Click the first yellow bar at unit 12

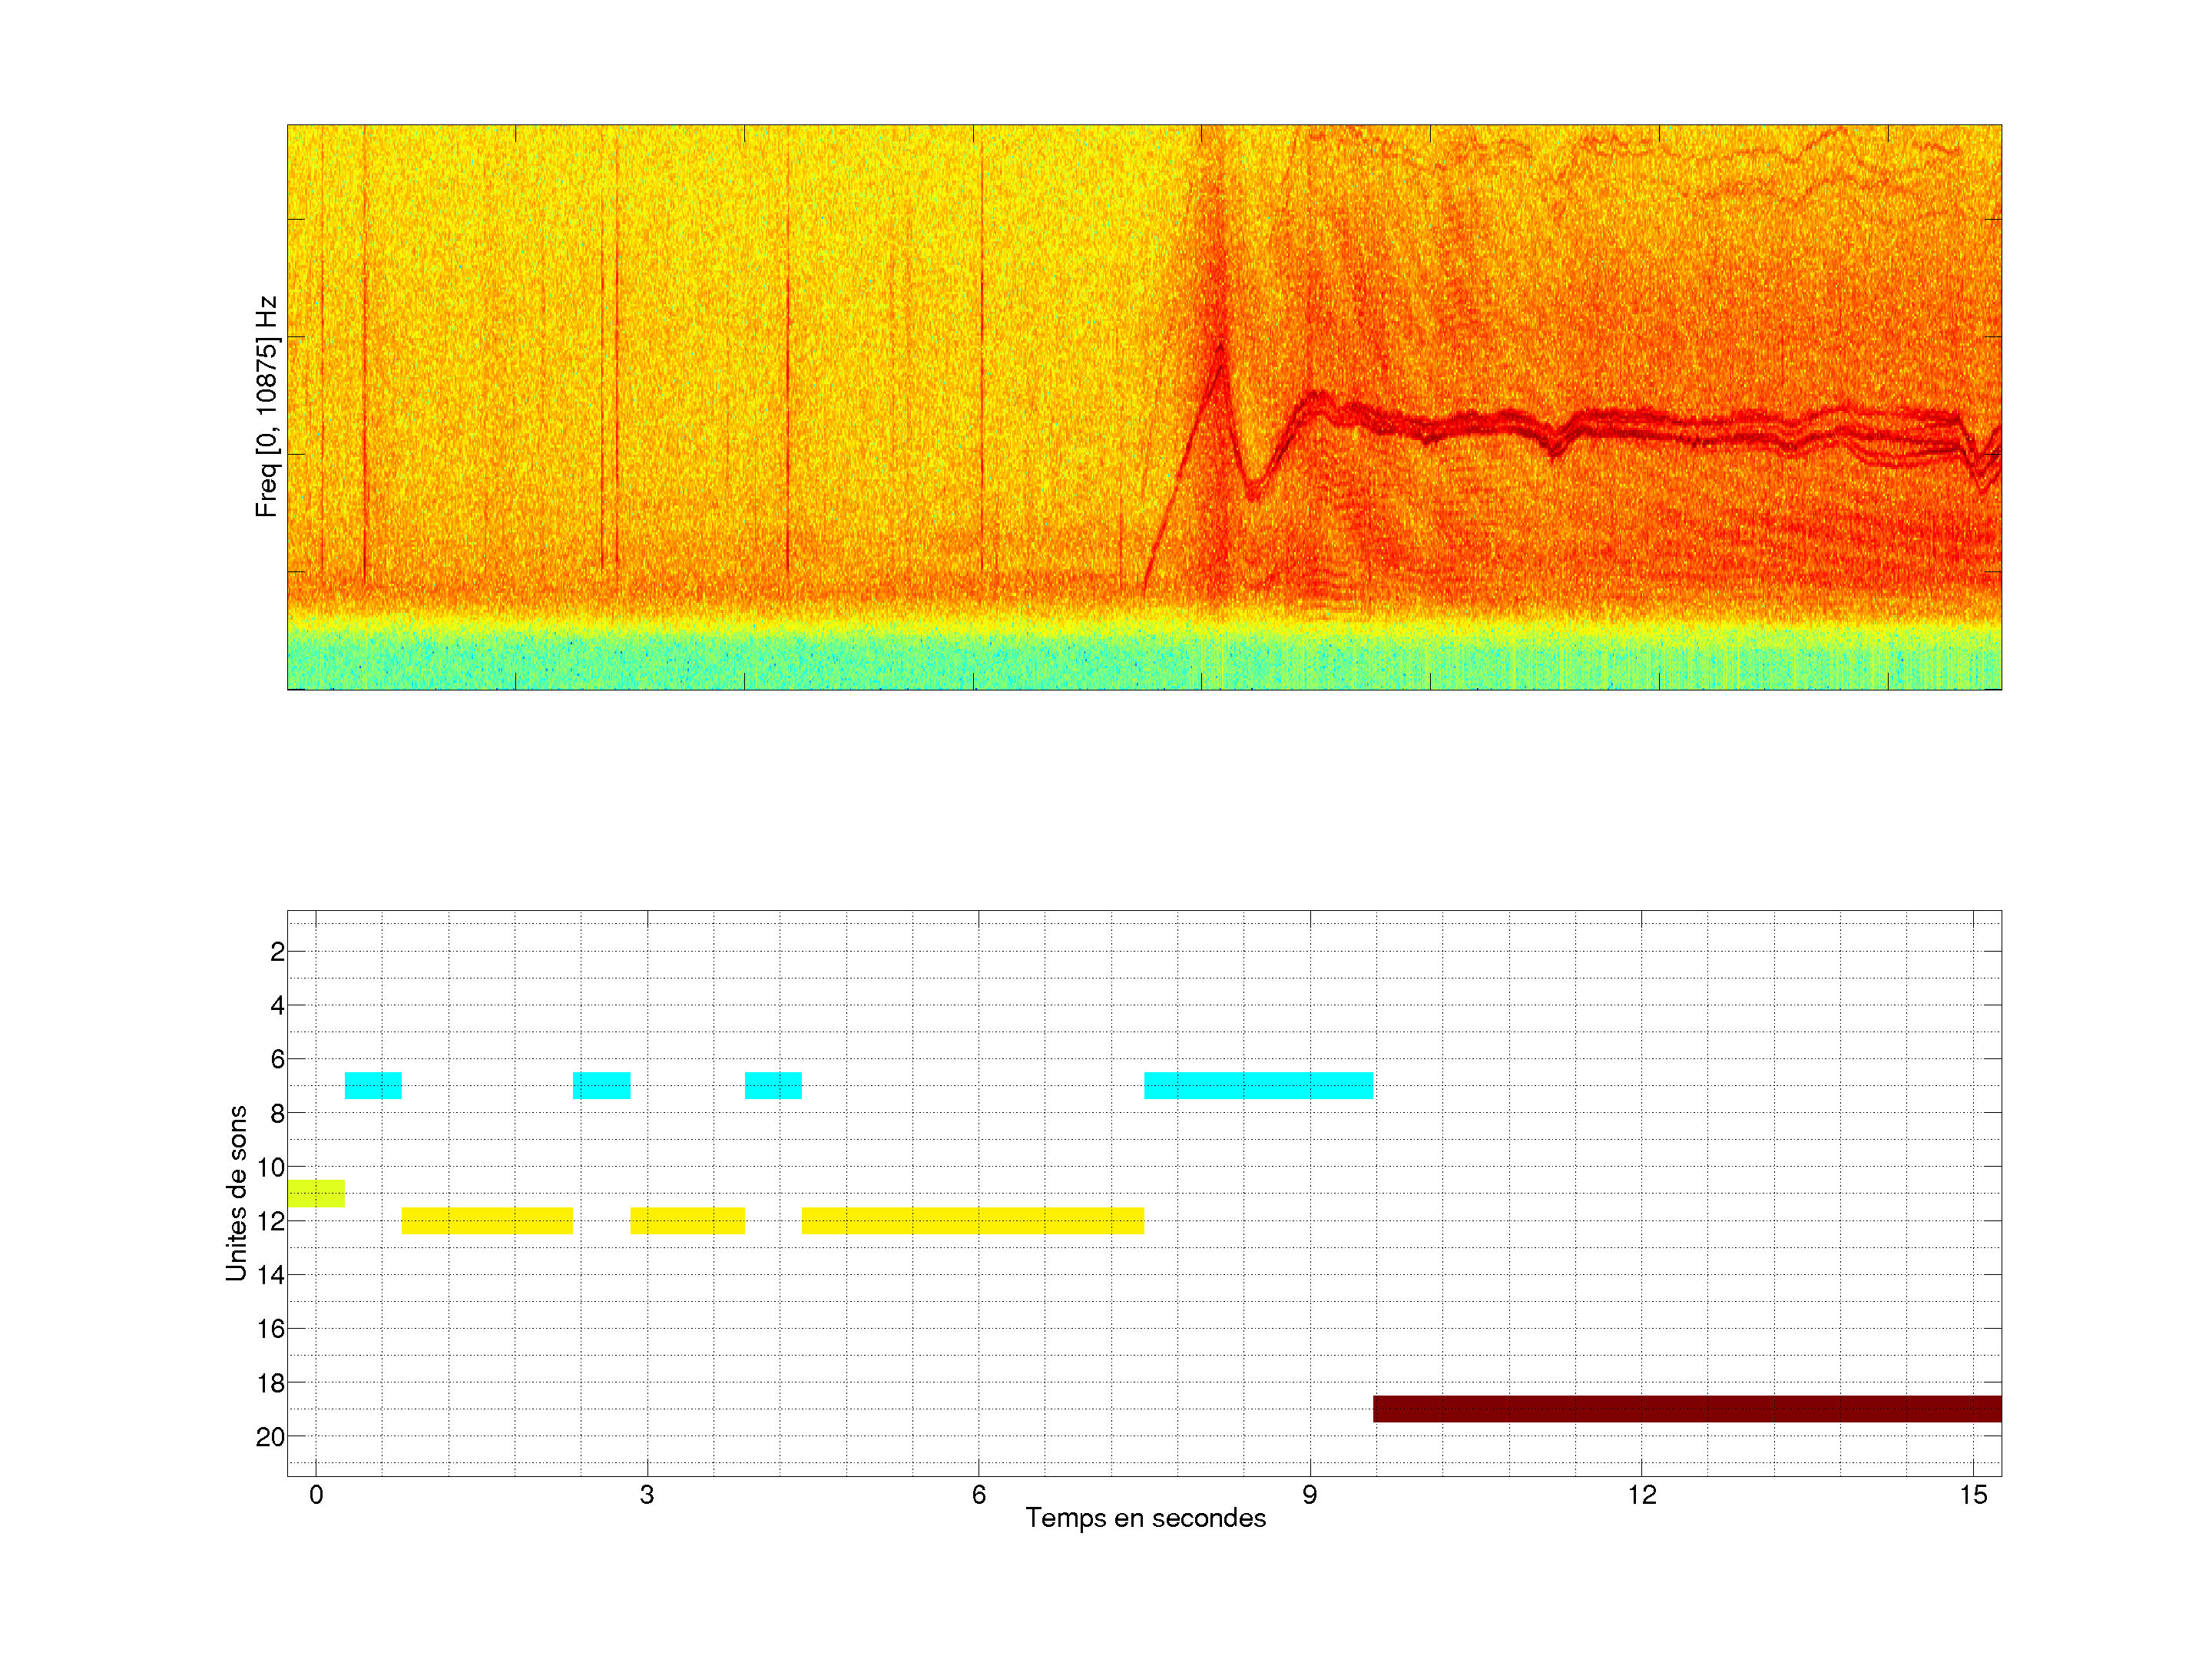pos(487,1220)
